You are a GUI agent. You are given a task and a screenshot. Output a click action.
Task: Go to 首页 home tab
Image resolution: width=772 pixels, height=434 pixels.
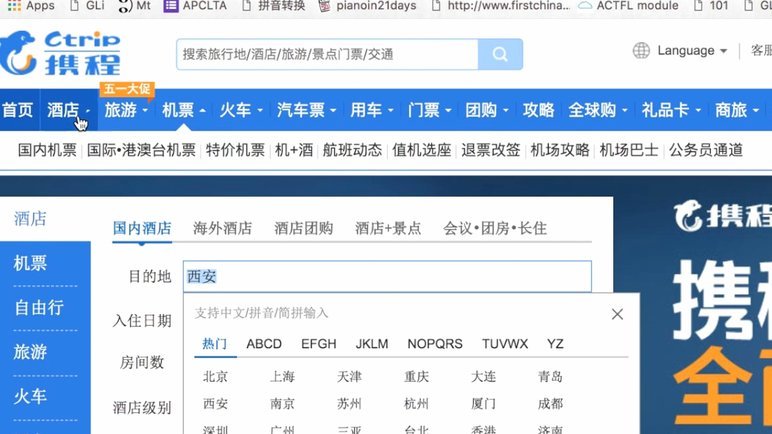point(18,110)
